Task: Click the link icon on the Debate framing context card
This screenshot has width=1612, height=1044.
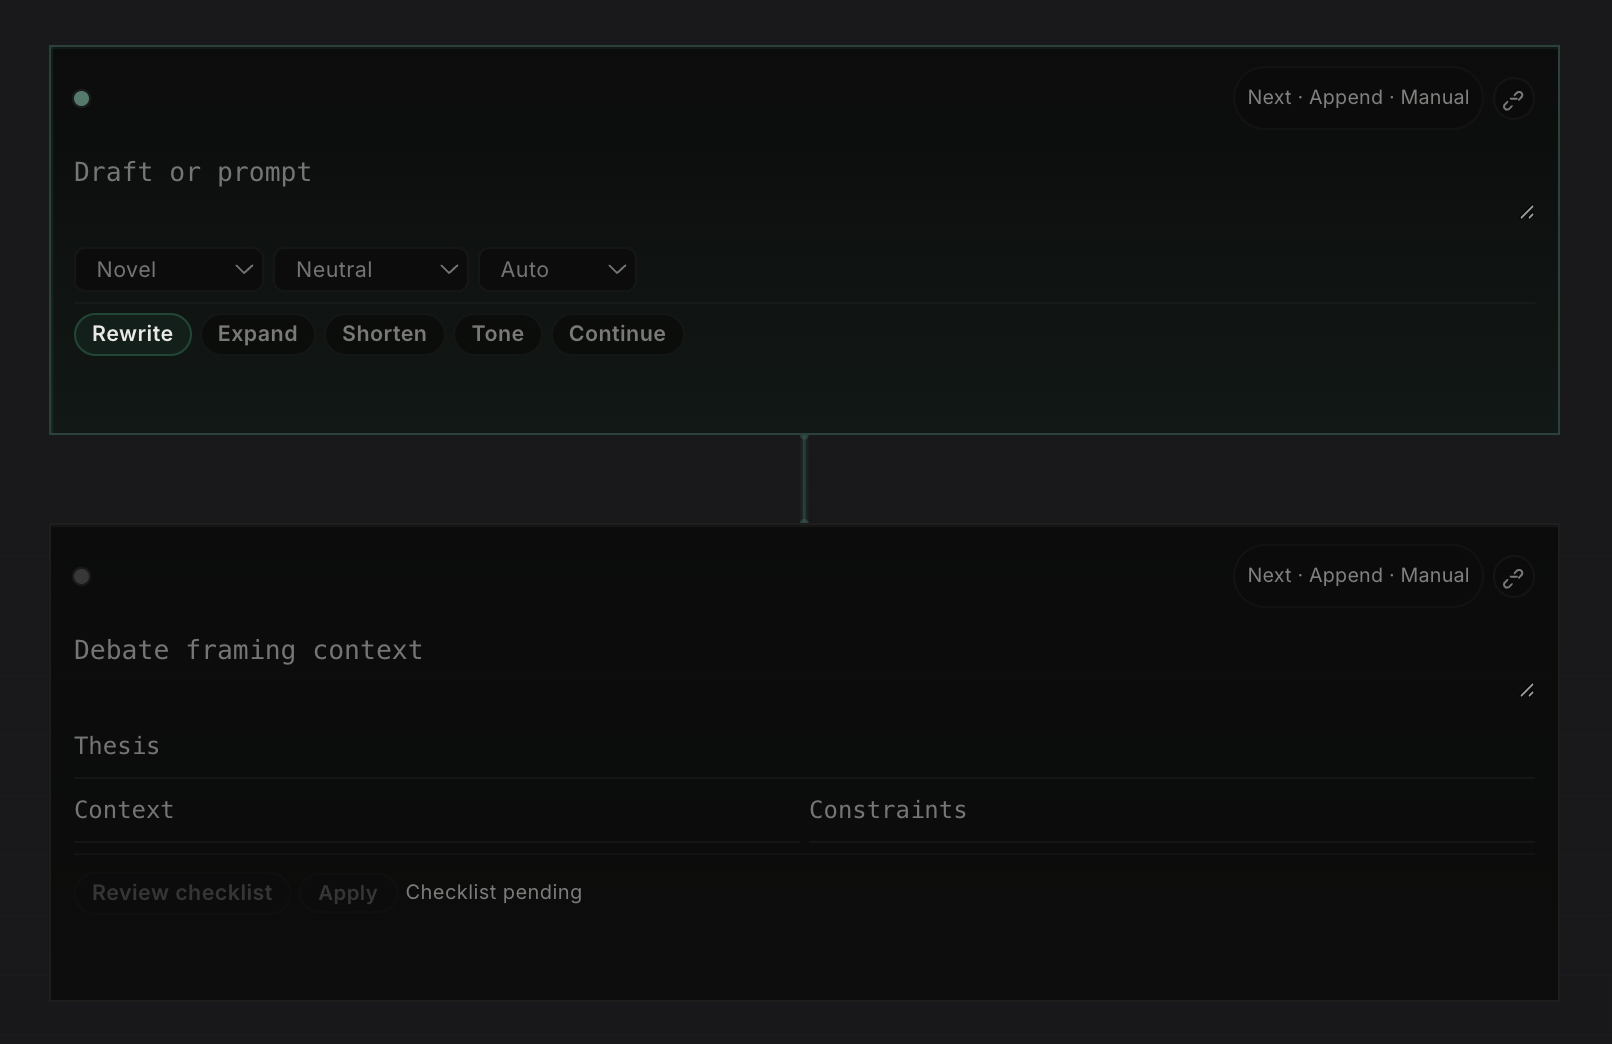Action: [x=1513, y=576]
